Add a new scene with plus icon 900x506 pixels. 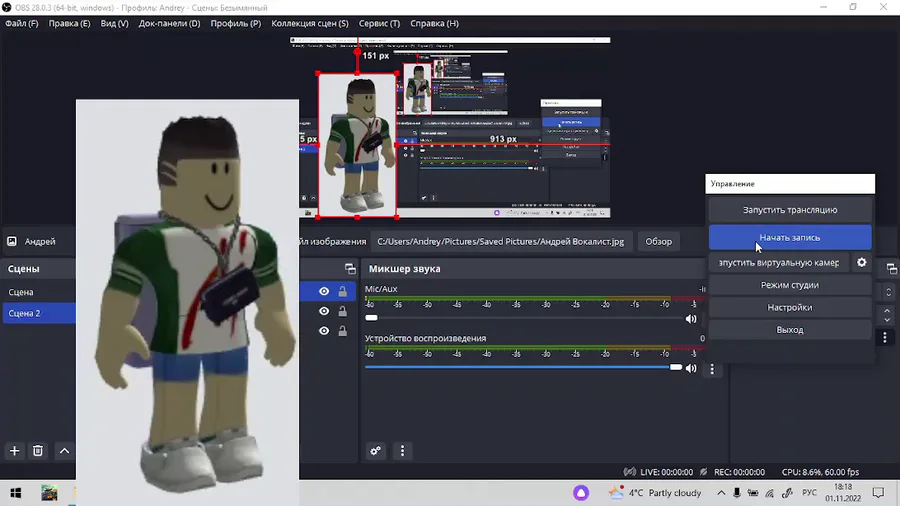14,451
